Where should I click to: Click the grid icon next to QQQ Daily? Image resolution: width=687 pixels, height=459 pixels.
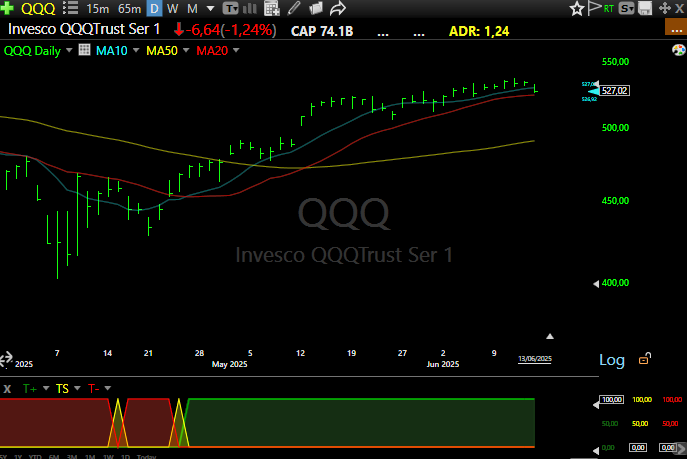tap(85, 50)
